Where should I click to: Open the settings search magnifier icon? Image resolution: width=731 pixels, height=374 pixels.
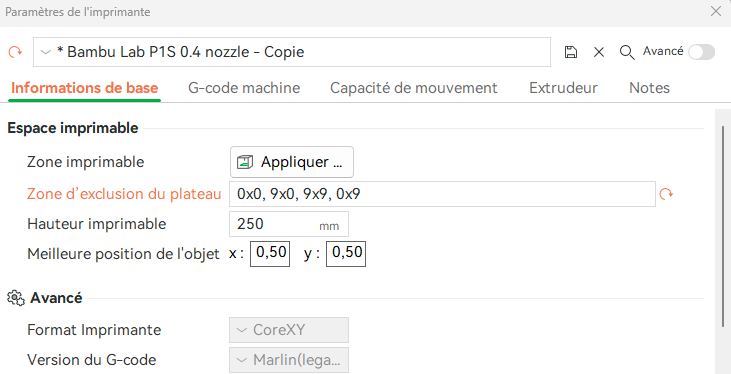(627, 52)
